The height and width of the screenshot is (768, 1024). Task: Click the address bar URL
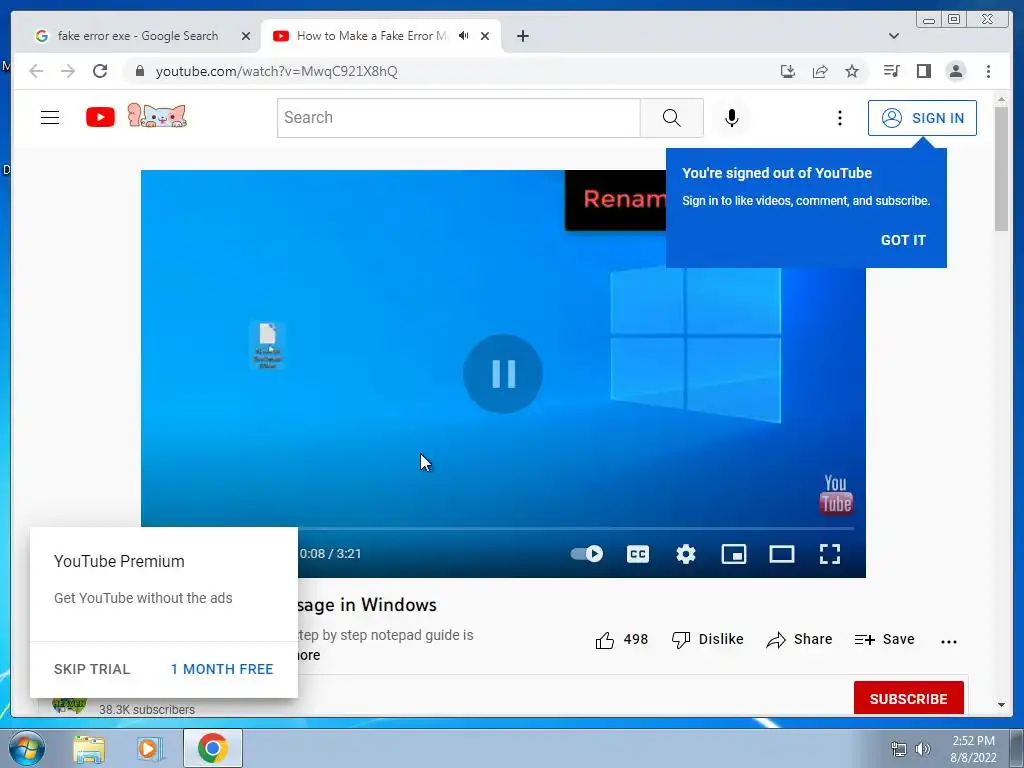click(276, 71)
